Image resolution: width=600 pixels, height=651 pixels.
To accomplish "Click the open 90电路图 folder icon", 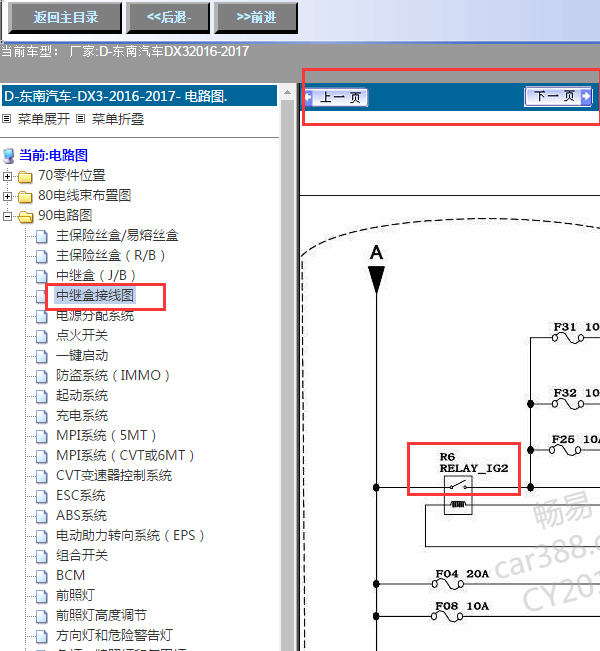I will pos(25,216).
